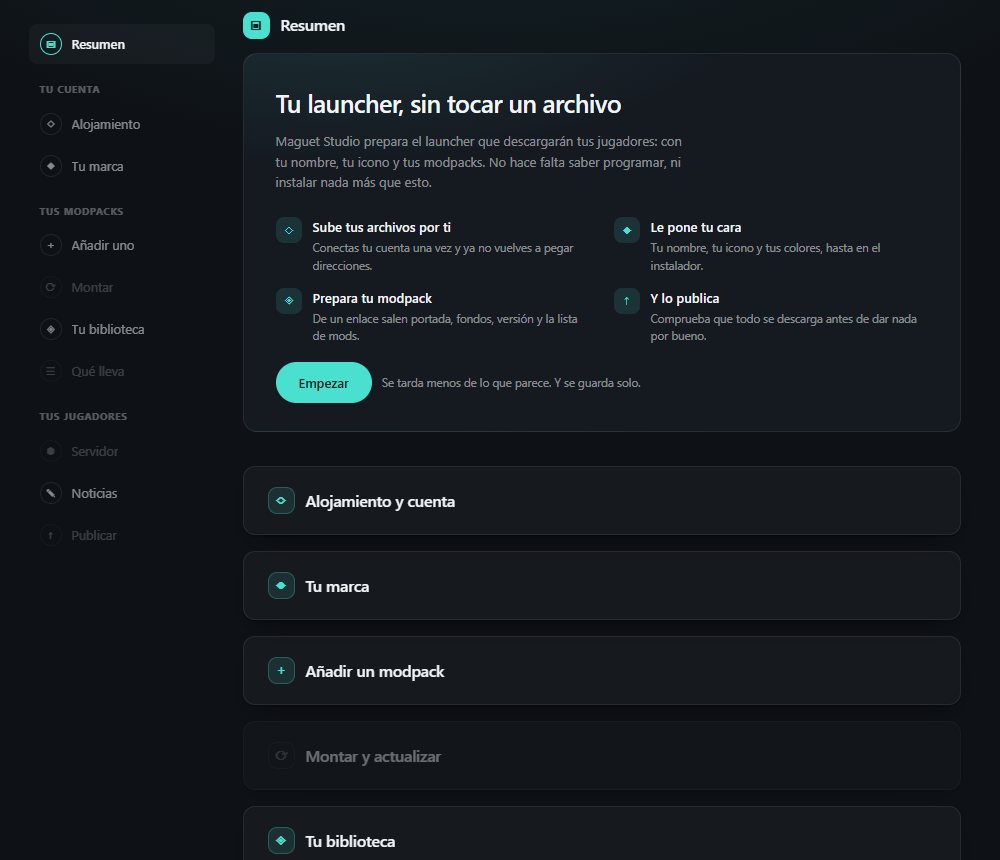The height and width of the screenshot is (860, 1000).
Task: Click the Sube tus archivos por ti icon
Action: (289, 230)
